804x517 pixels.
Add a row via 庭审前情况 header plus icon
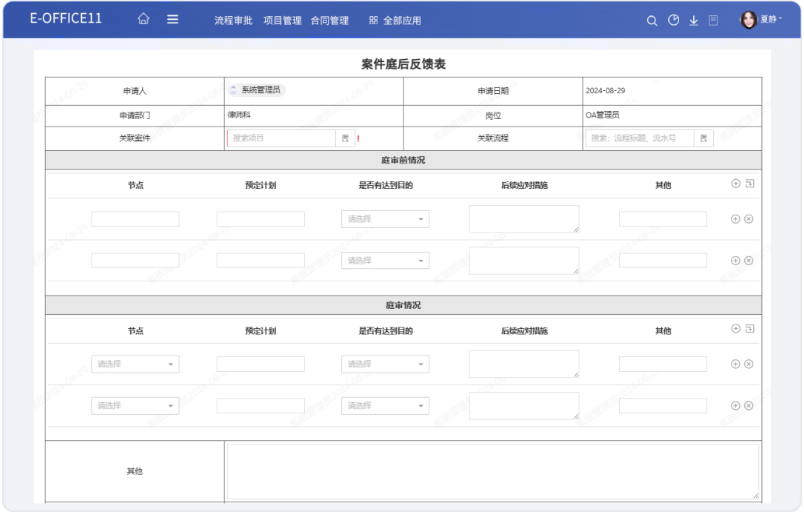pos(736,184)
